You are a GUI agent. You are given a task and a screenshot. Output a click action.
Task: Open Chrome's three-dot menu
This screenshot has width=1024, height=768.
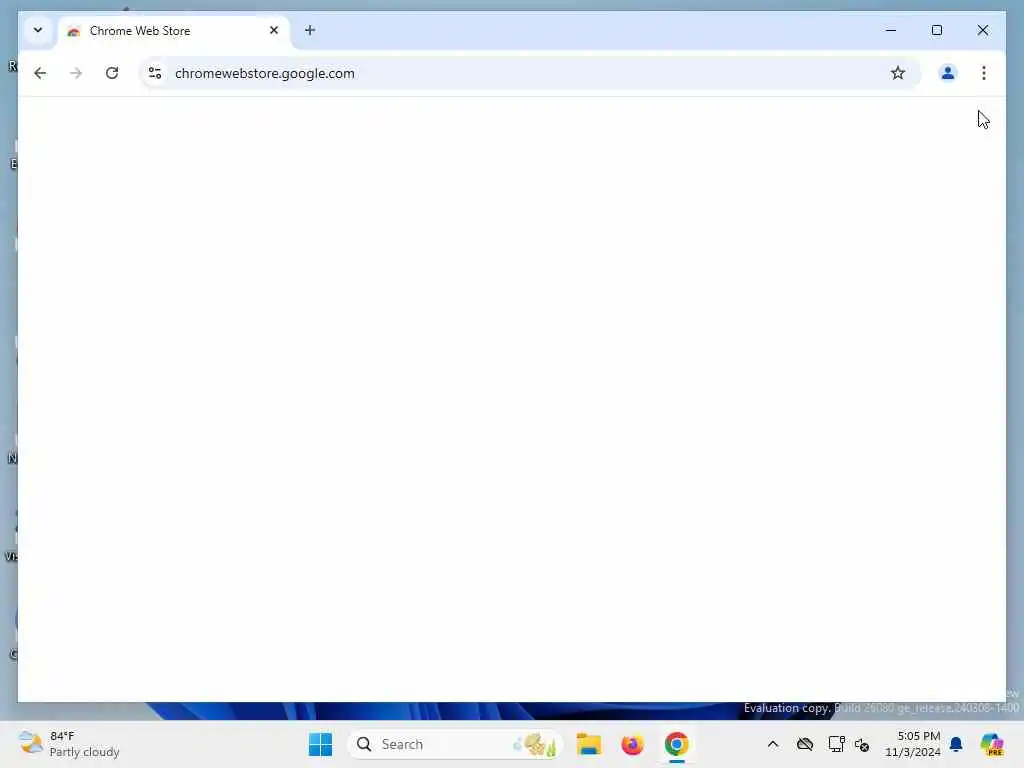984,73
